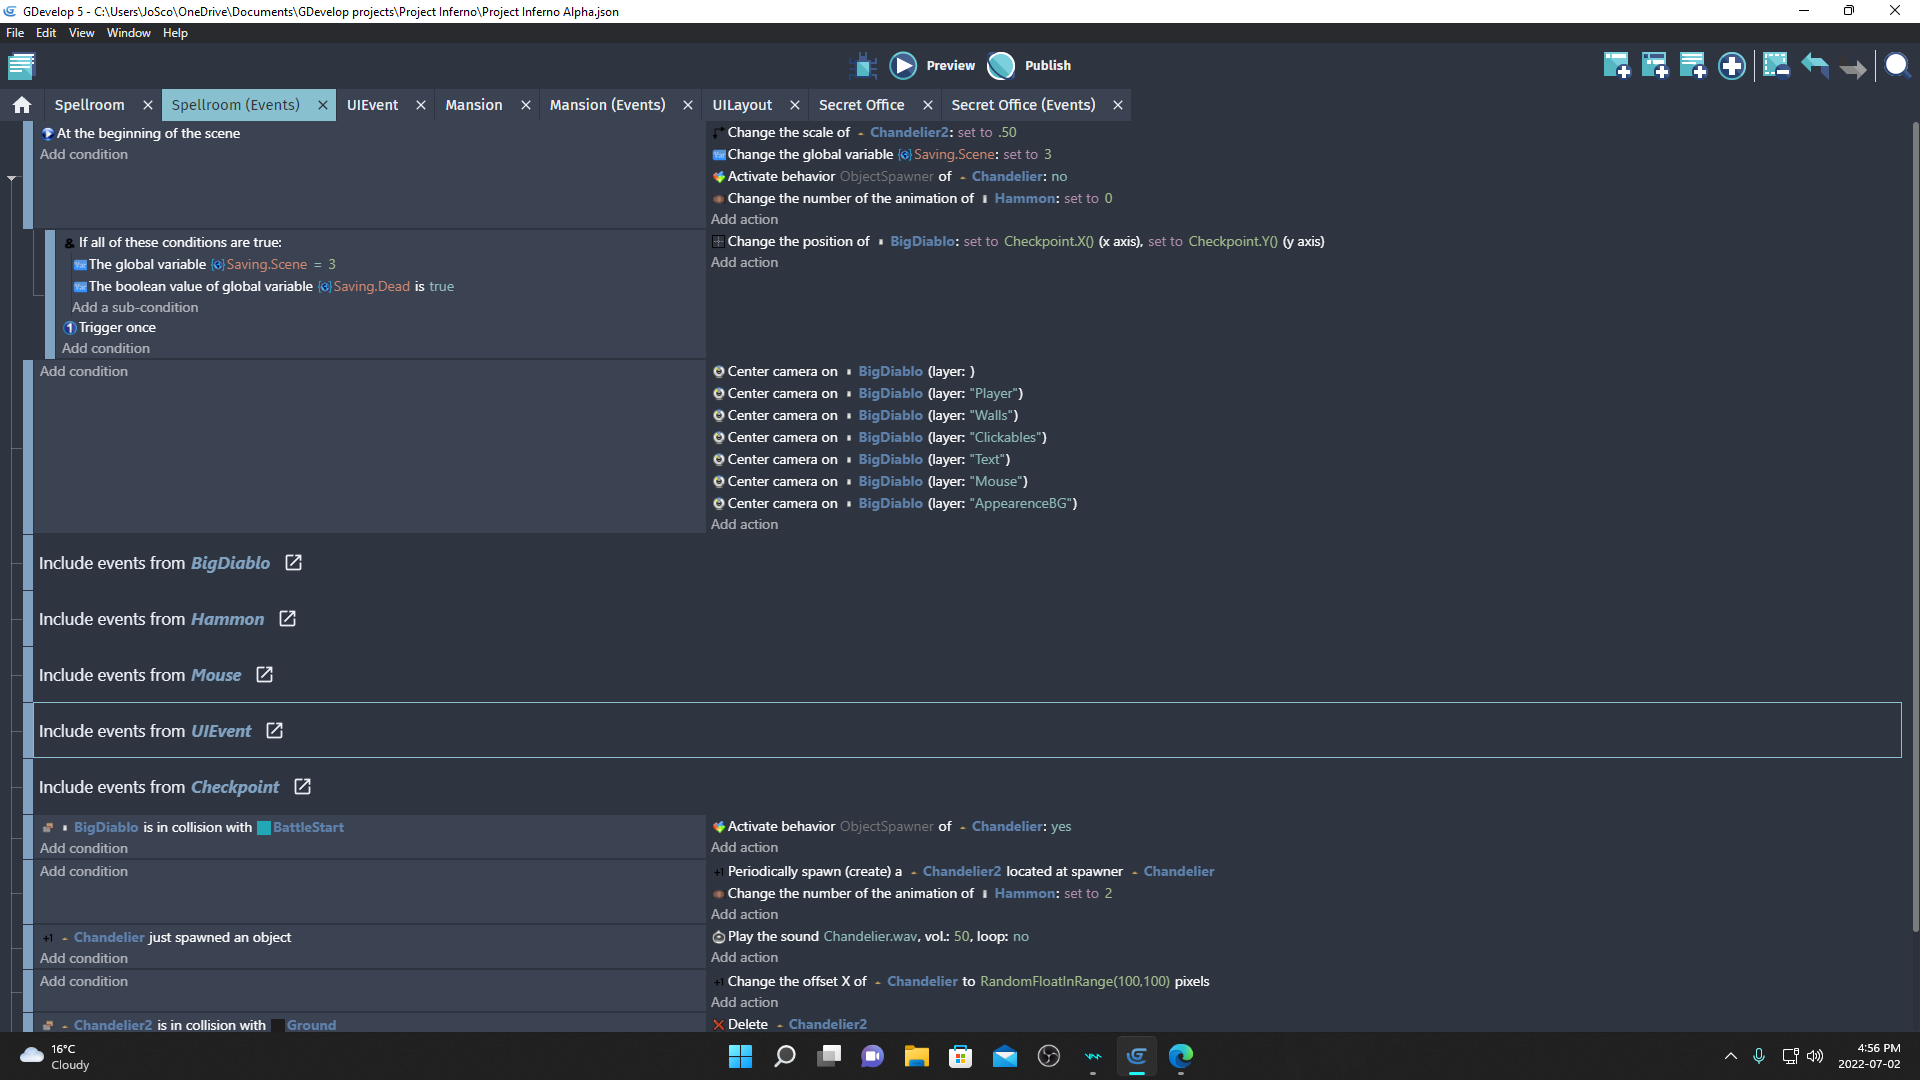This screenshot has width=1920, height=1080.
Task: Click the events sheet vertical scrollbar
Action: point(1913,500)
